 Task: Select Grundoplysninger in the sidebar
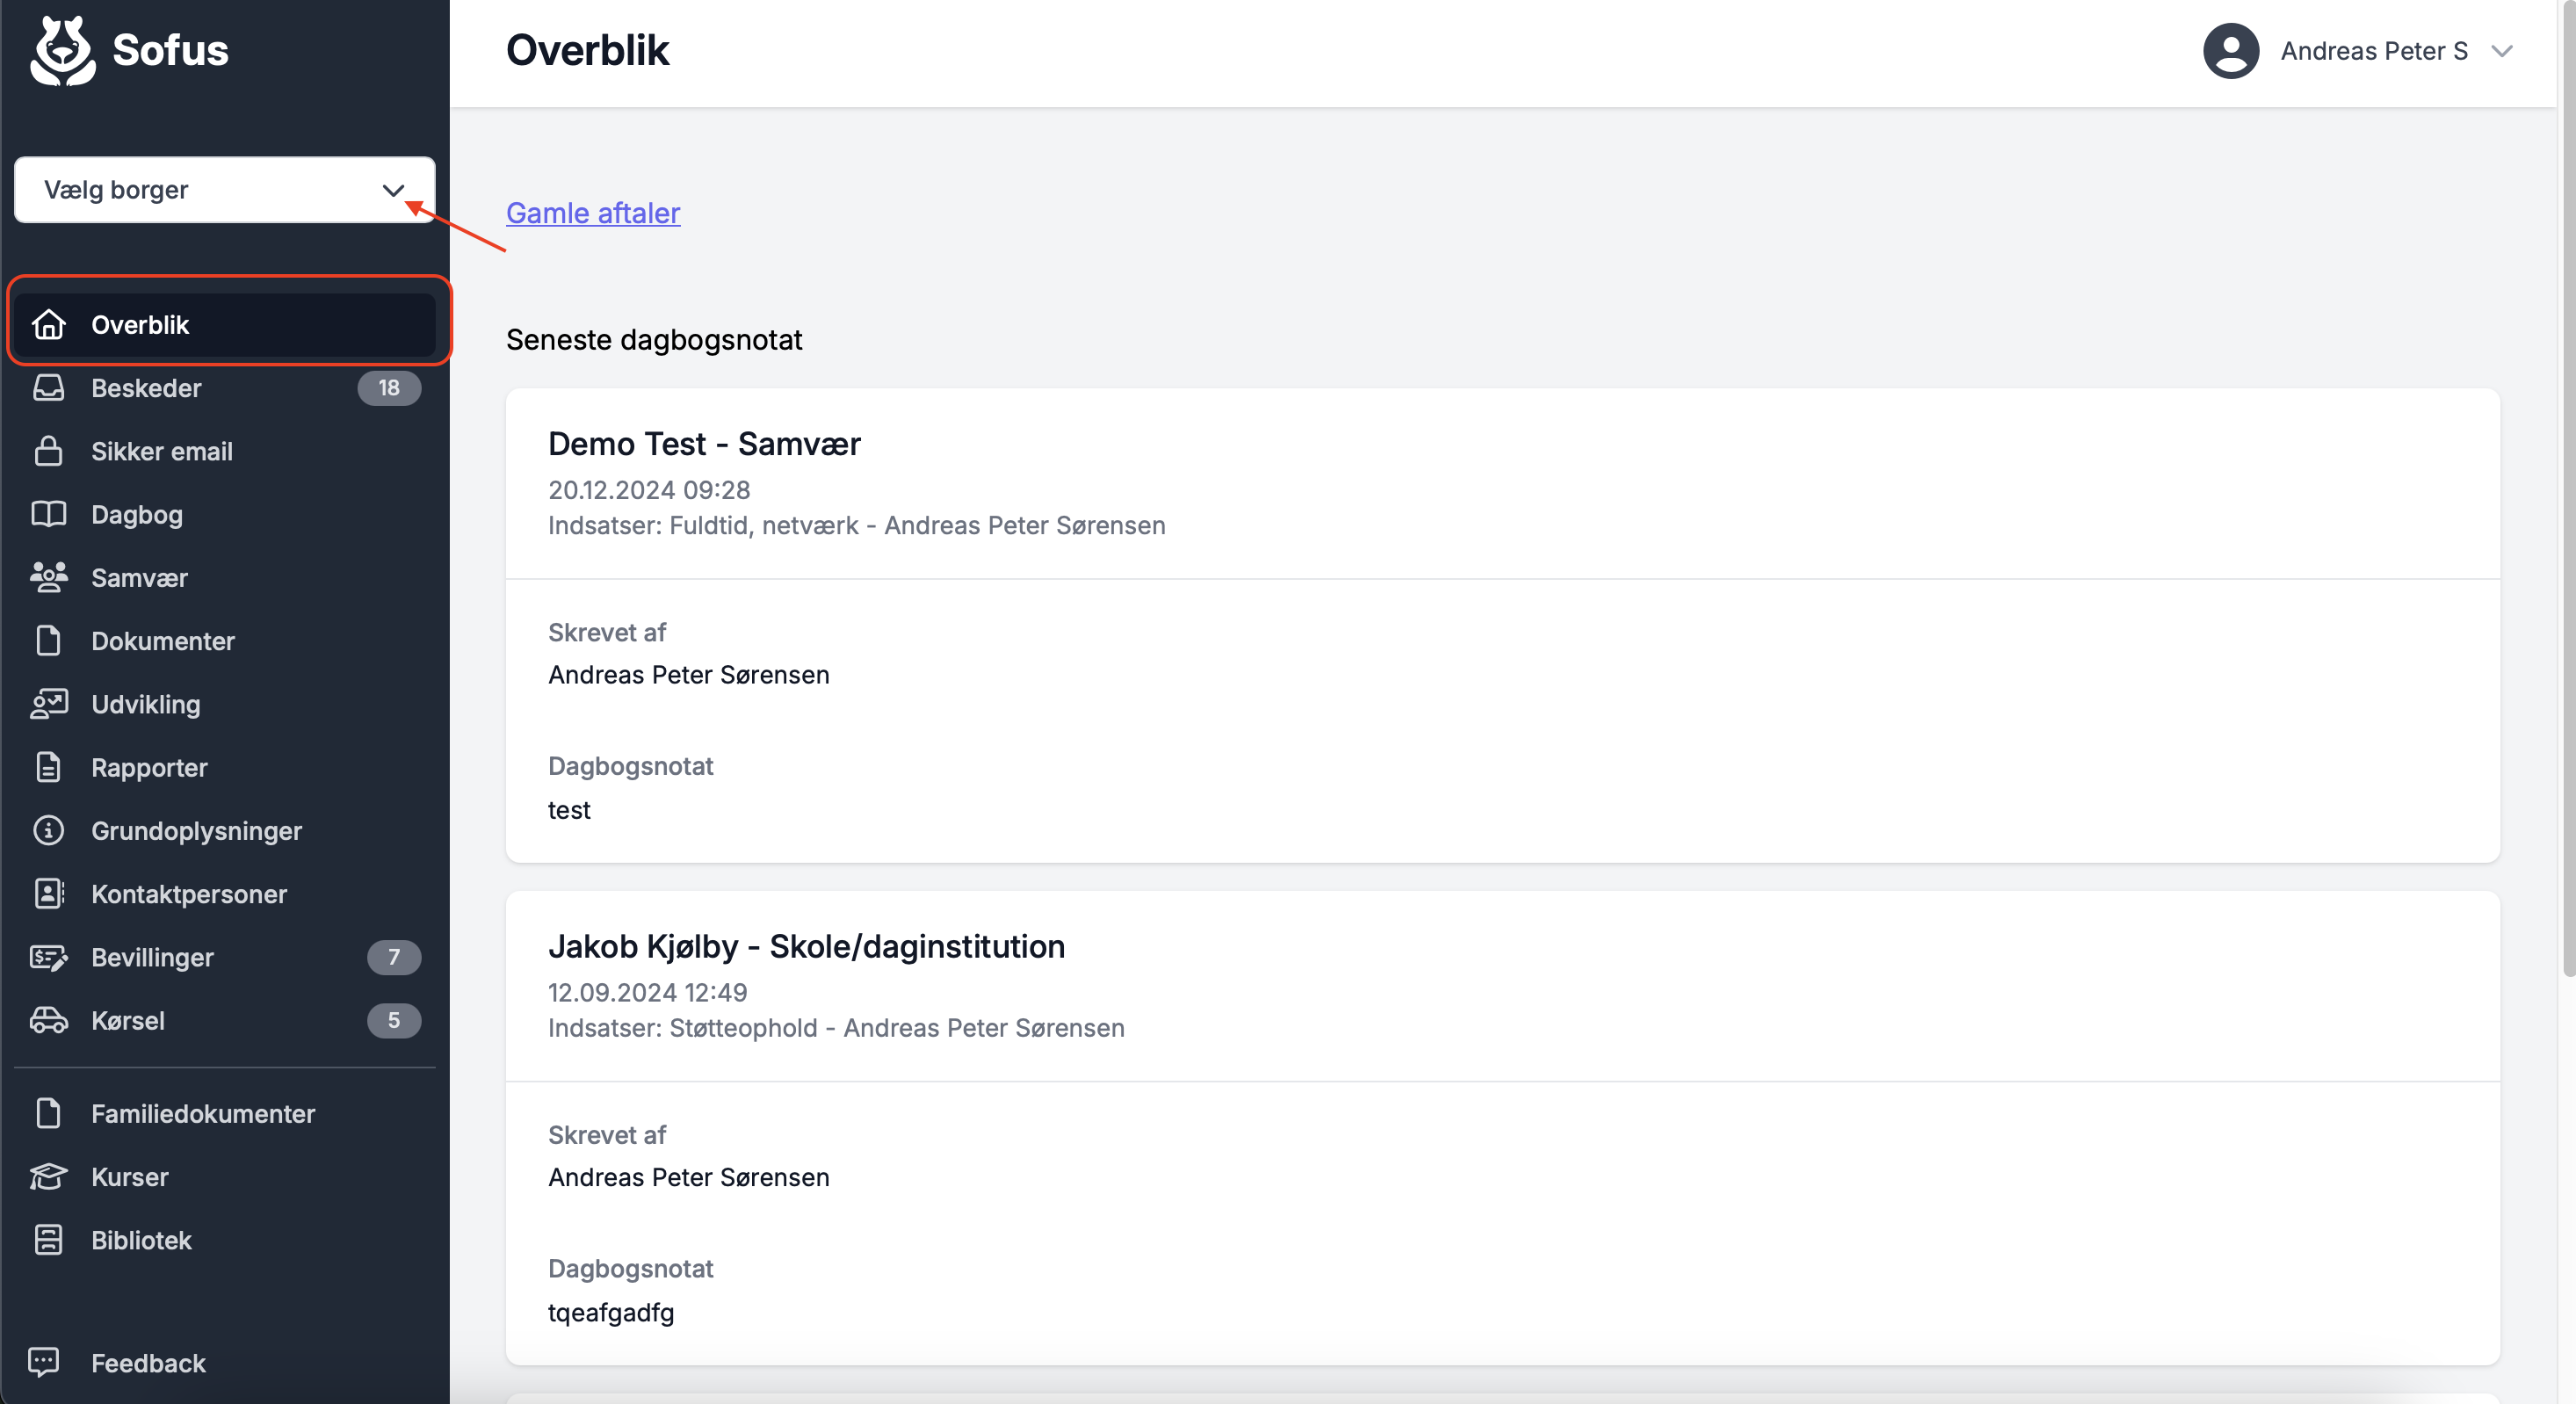point(196,831)
